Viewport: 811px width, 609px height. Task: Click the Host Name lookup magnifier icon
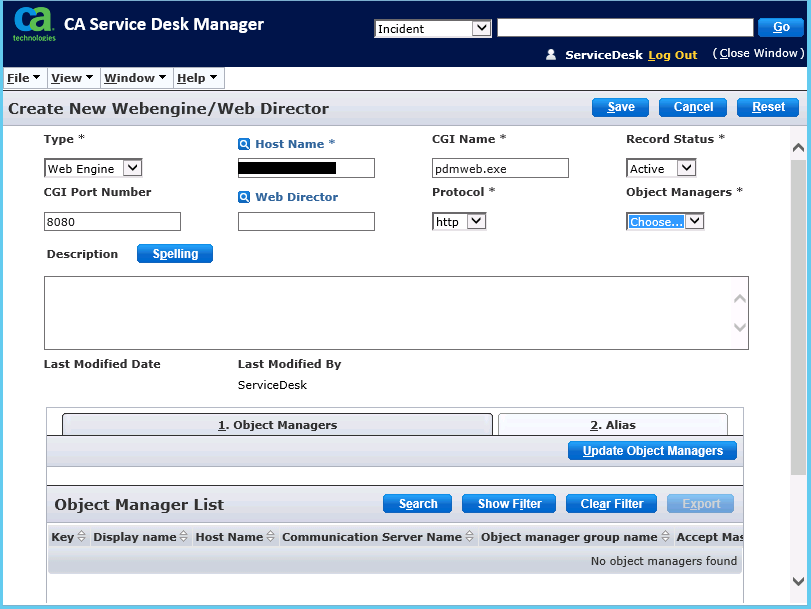point(244,144)
